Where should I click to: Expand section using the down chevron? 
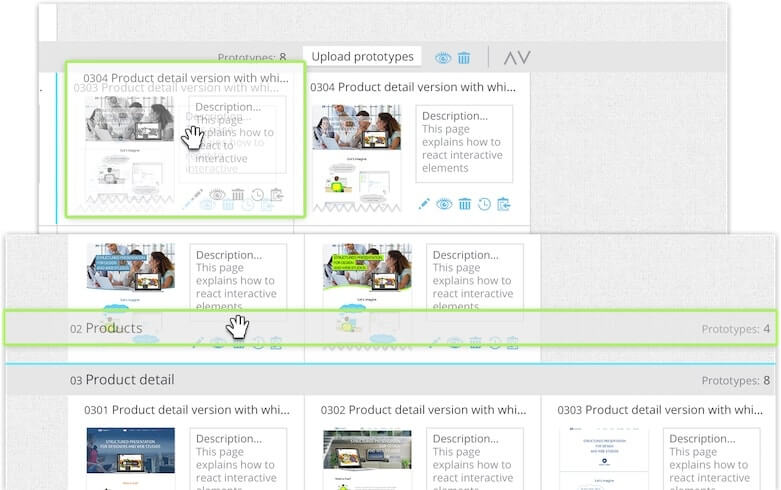(524, 58)
